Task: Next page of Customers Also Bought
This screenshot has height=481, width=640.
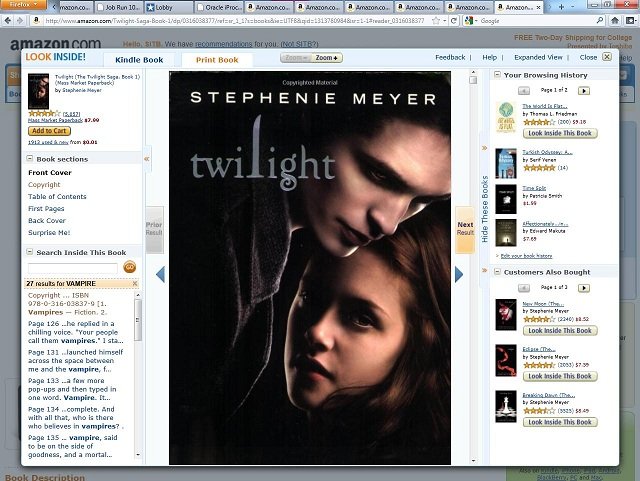Action: pyautogui.click(x=584, y=288)
